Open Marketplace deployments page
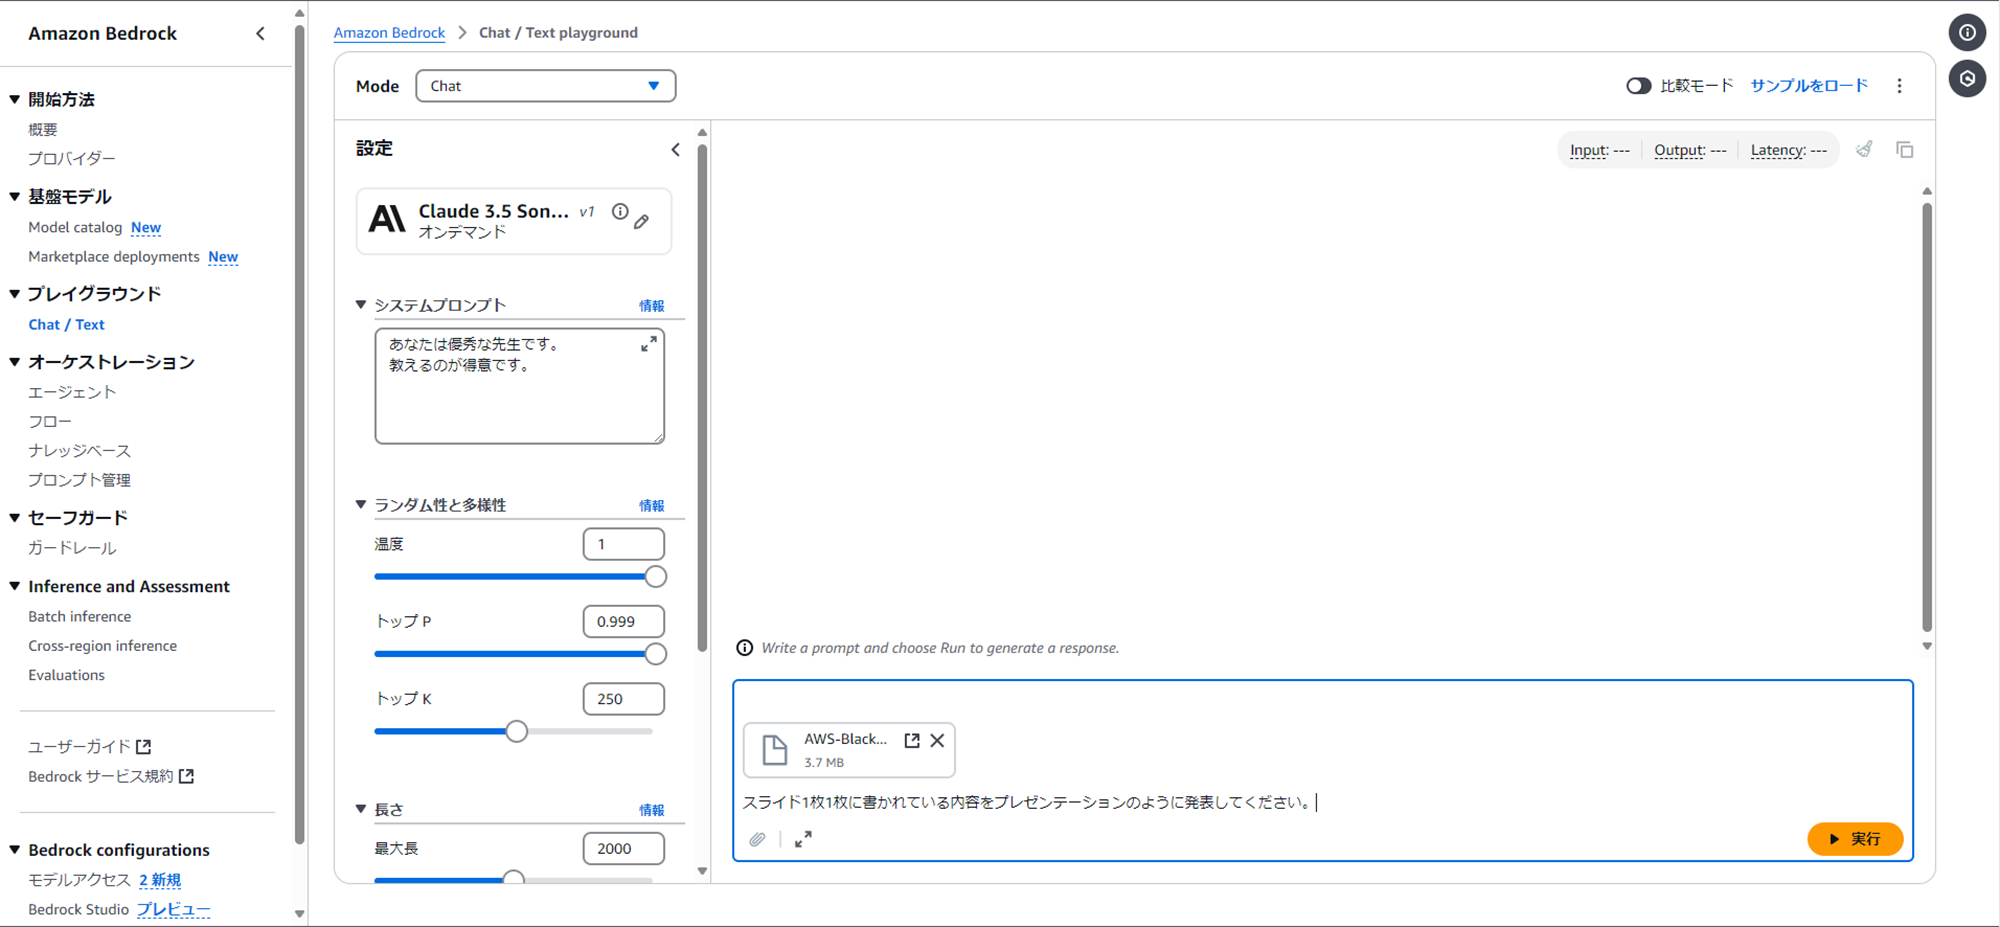 [x=114, y=256]
